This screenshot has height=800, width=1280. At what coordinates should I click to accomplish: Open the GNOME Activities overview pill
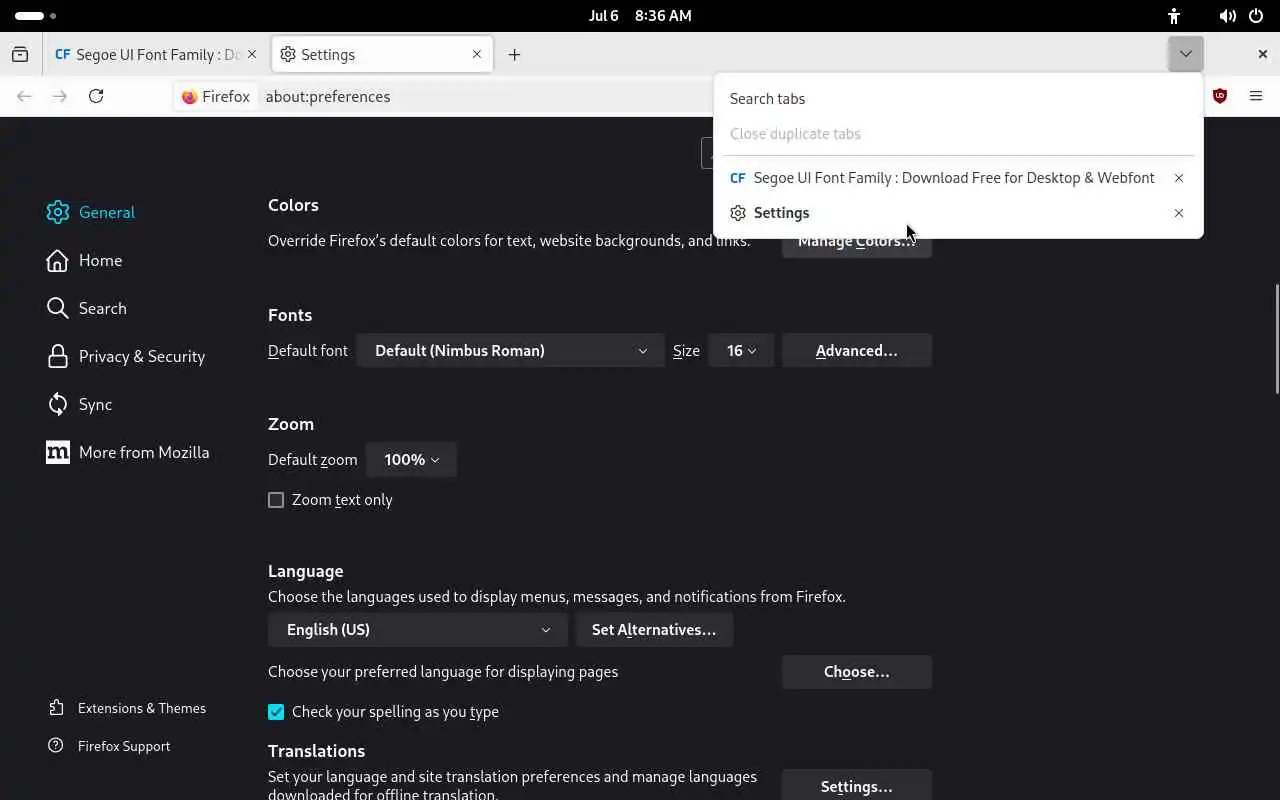click(x=36, y=16)
